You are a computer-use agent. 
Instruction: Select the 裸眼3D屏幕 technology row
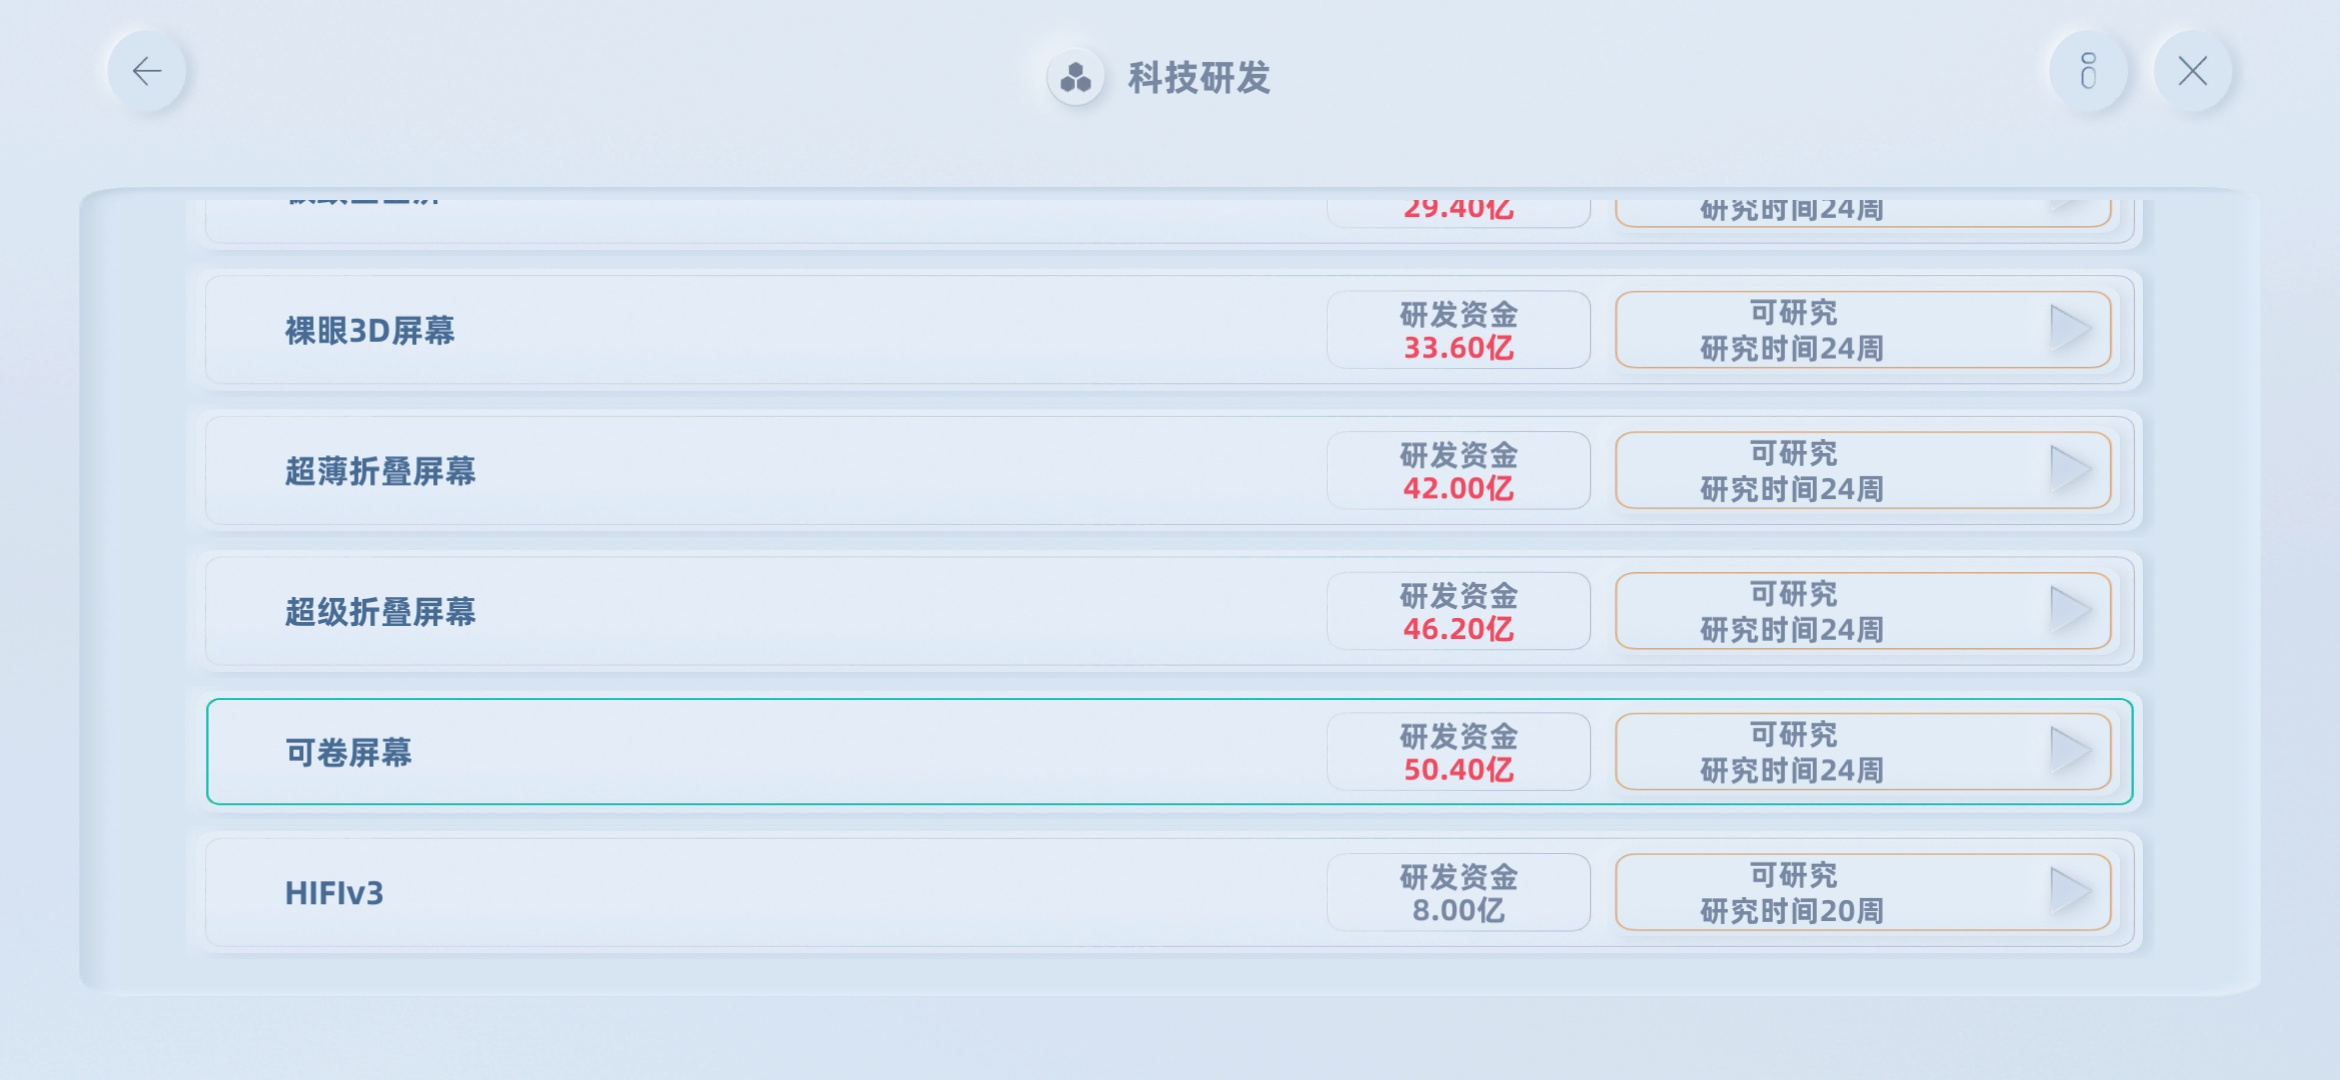pyautogui.click(x=1169, y=330)
